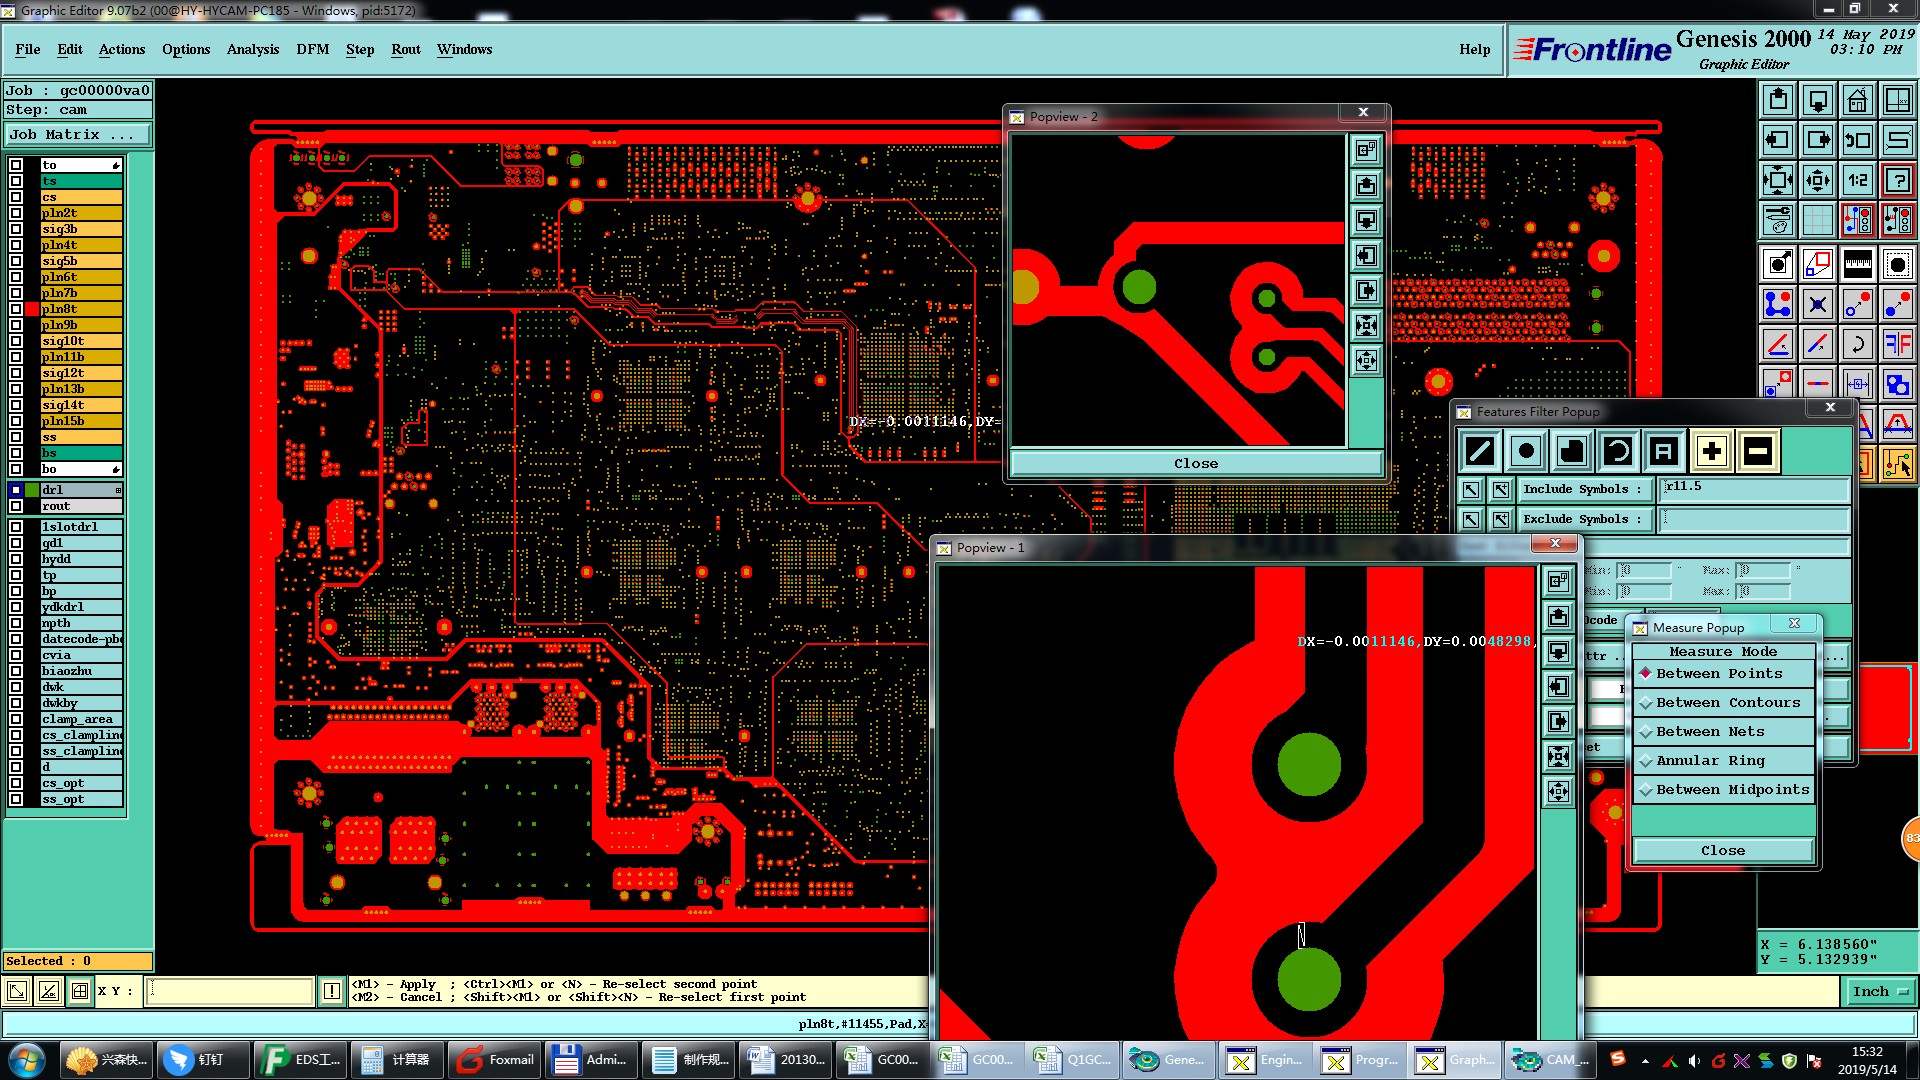Click the ruler measure tool icon
Image resolution: width=1920 pixels, height=1080 pixels.
tap(1857, 264)
